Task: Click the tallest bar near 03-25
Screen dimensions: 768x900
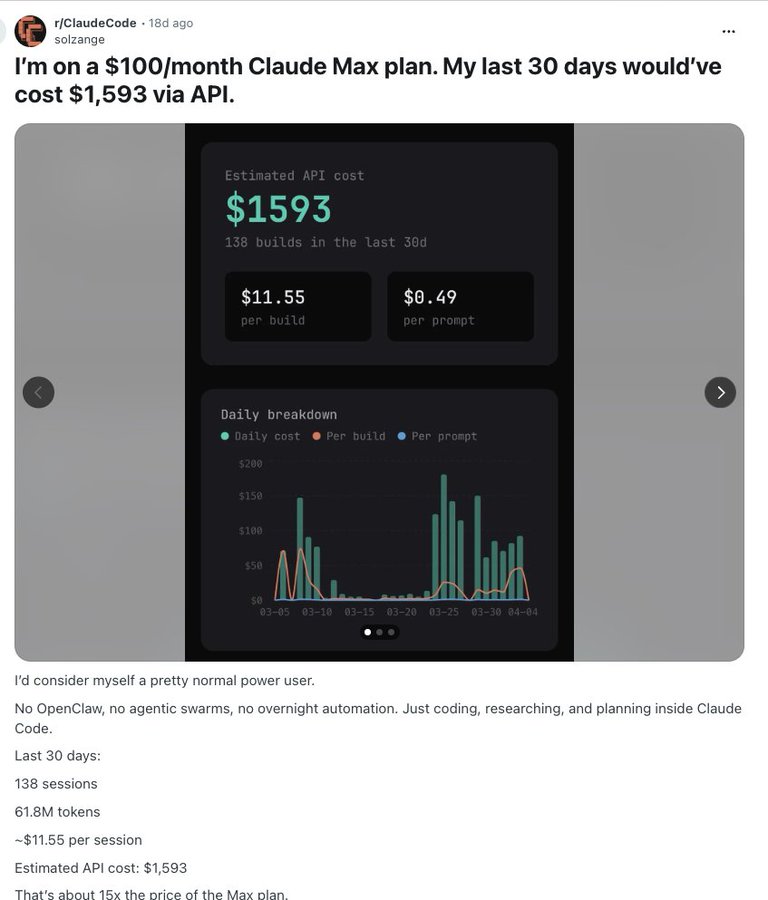Action: [x=444, y=537]
